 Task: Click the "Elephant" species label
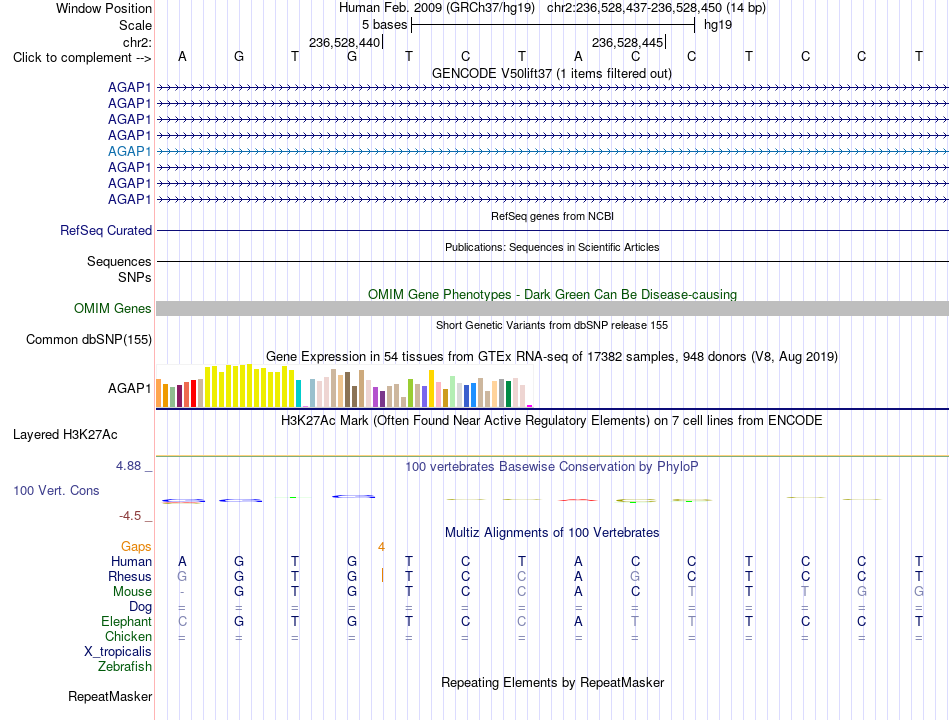(126, 621)
